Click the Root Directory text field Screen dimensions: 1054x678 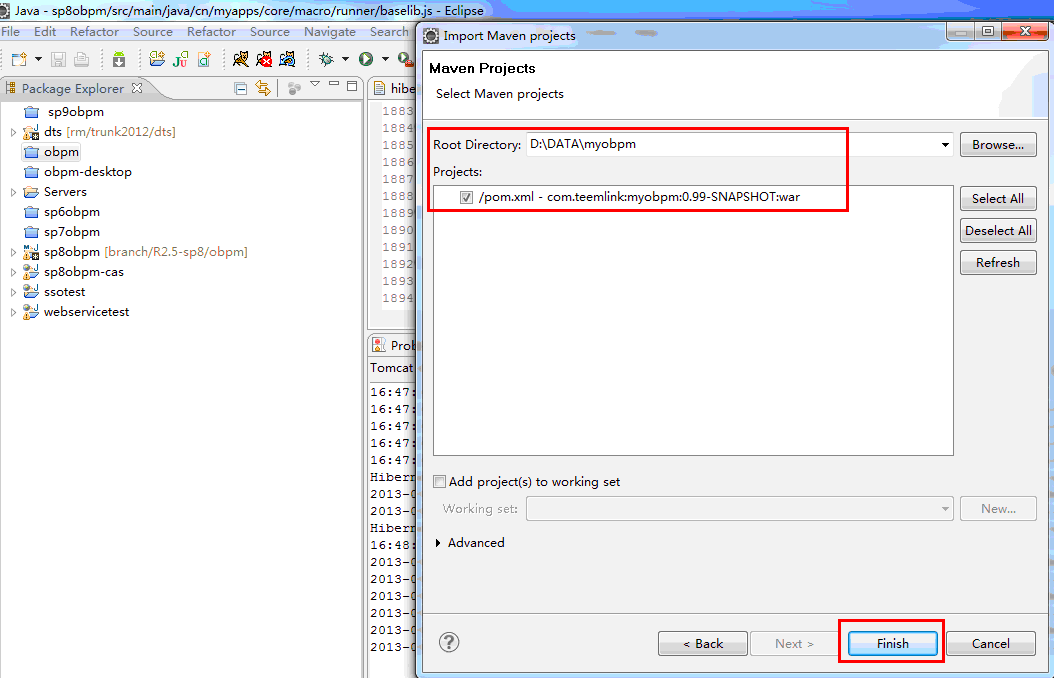(x=731, y=144)
